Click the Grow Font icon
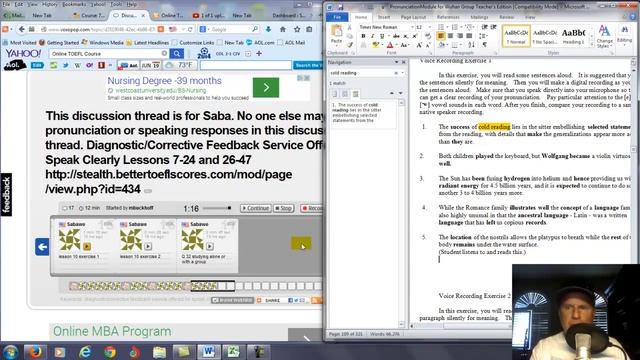The image size is (640, 360). pos(419,45)
